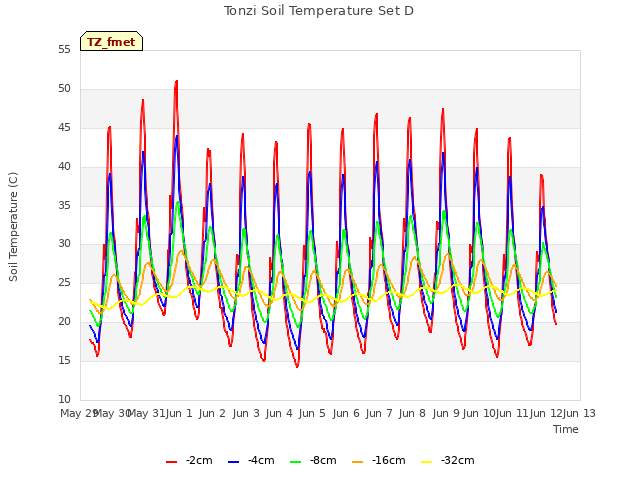The height and width of the screenshot is (480, 640).
Task: Click the 40 y-axis tick label
Action: tap(64, 167)
